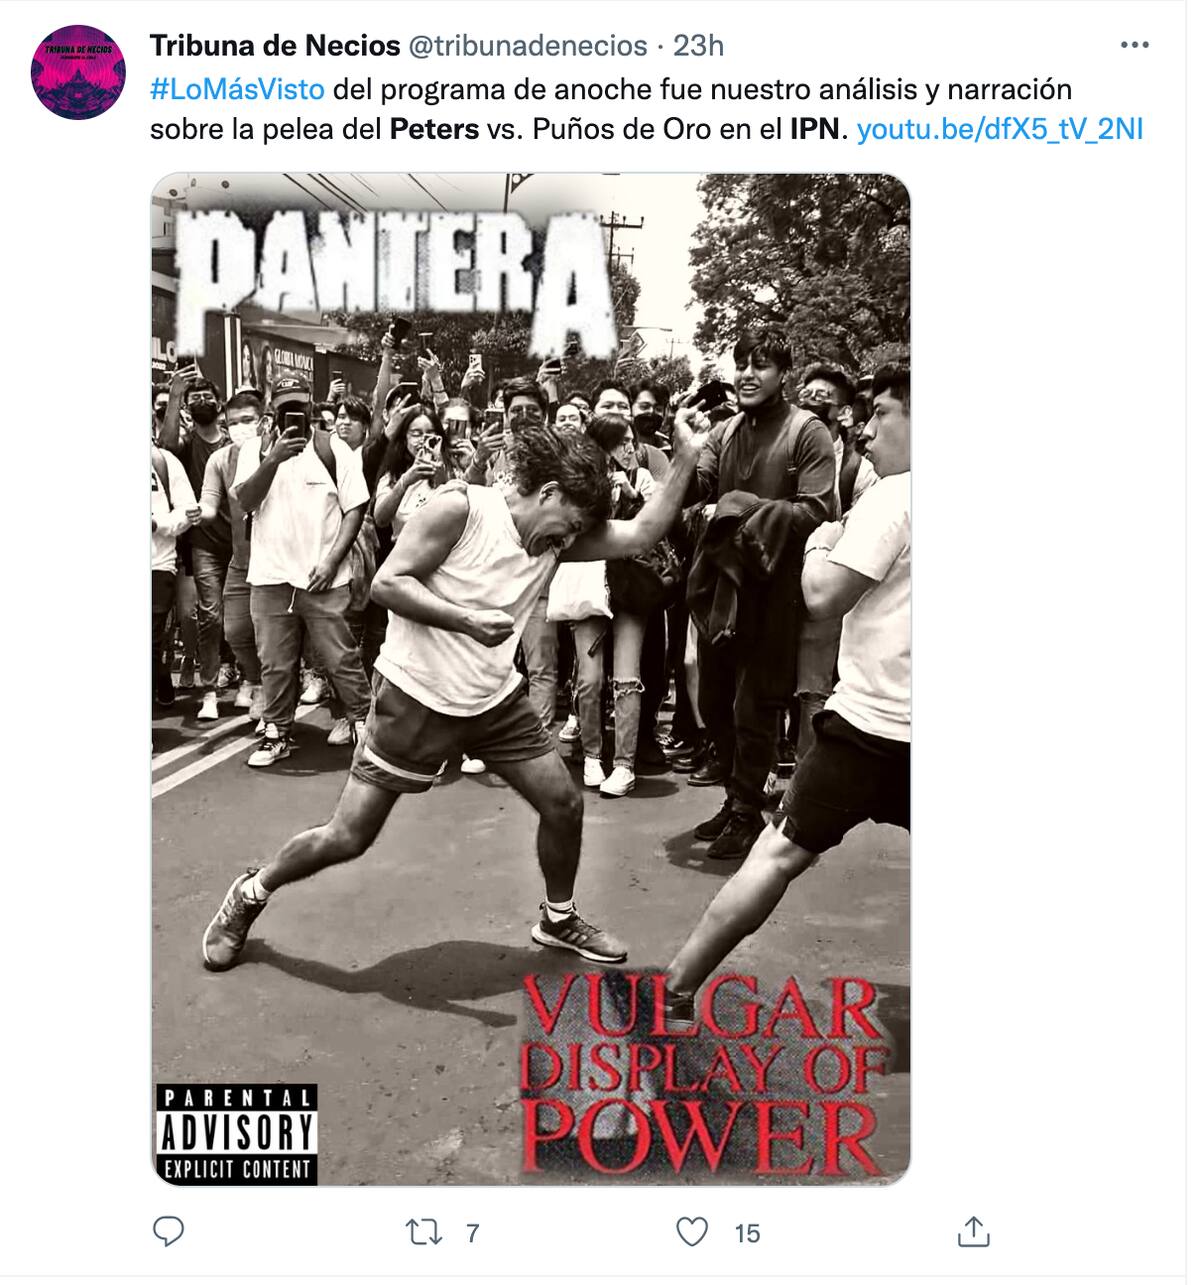Retweet using the arrows icon
This screenshot has width=1200, height=1285.
point(424,1232)
